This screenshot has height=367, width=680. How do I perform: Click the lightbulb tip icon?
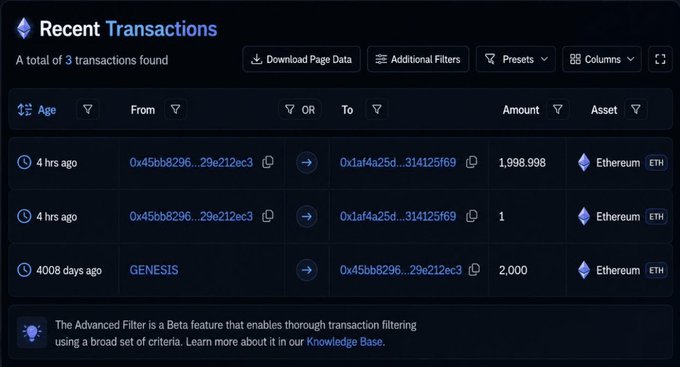click(x=32, y=333)
